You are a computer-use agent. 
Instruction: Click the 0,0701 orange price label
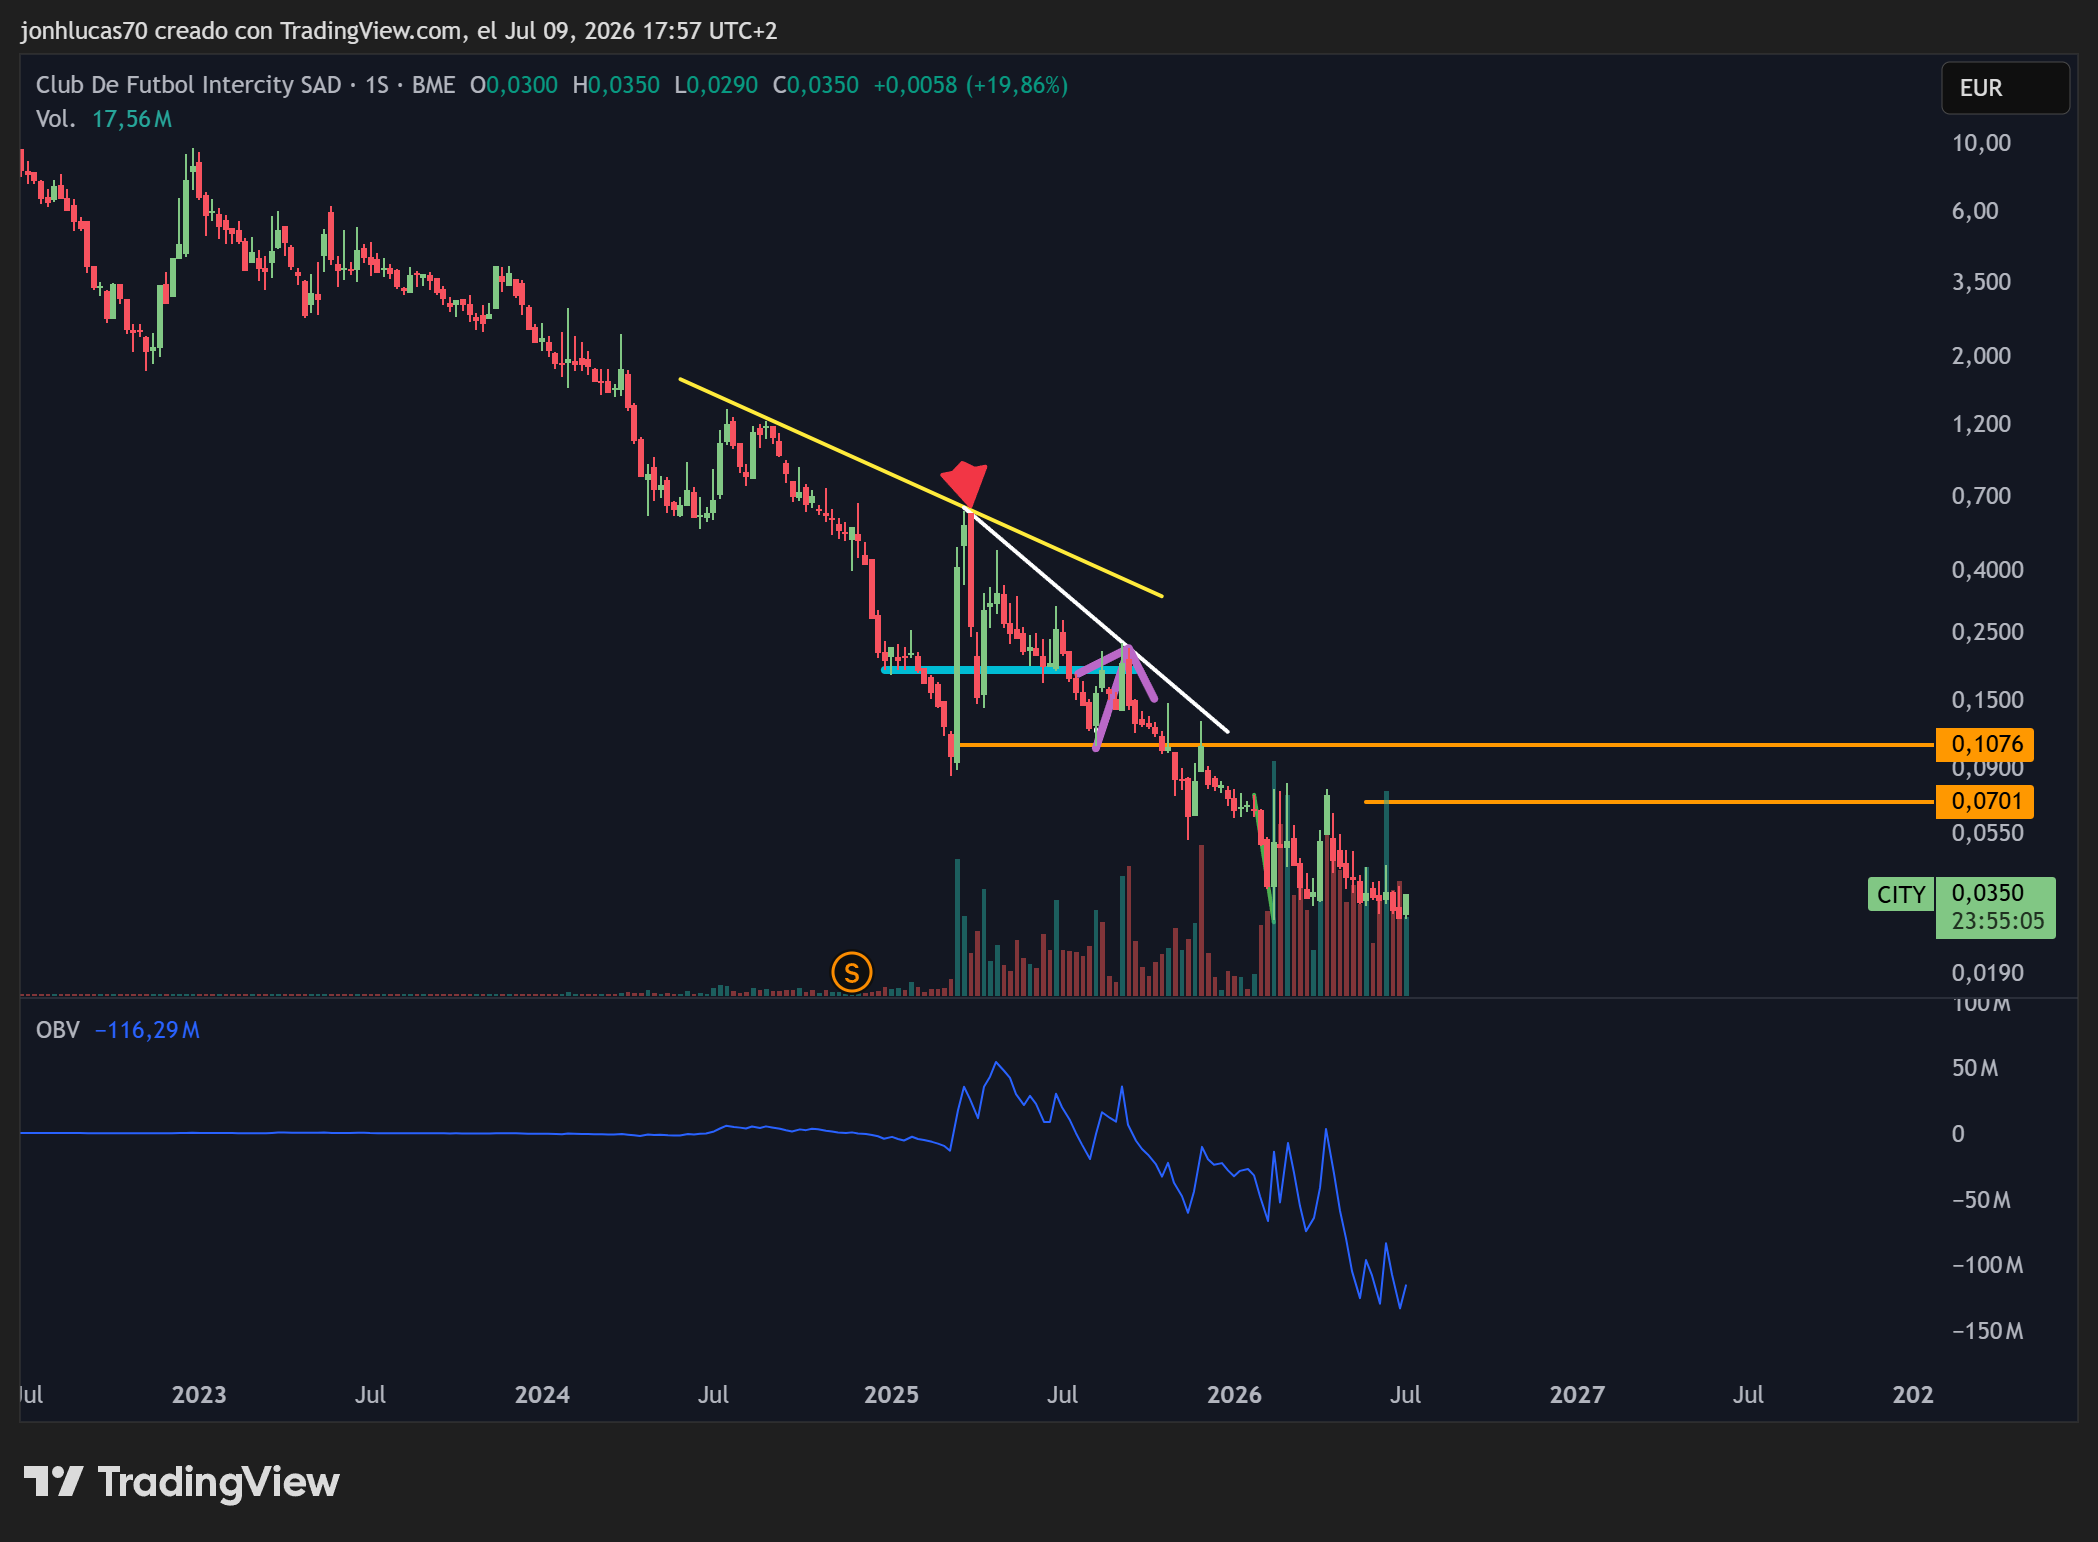pos(1986,801)
